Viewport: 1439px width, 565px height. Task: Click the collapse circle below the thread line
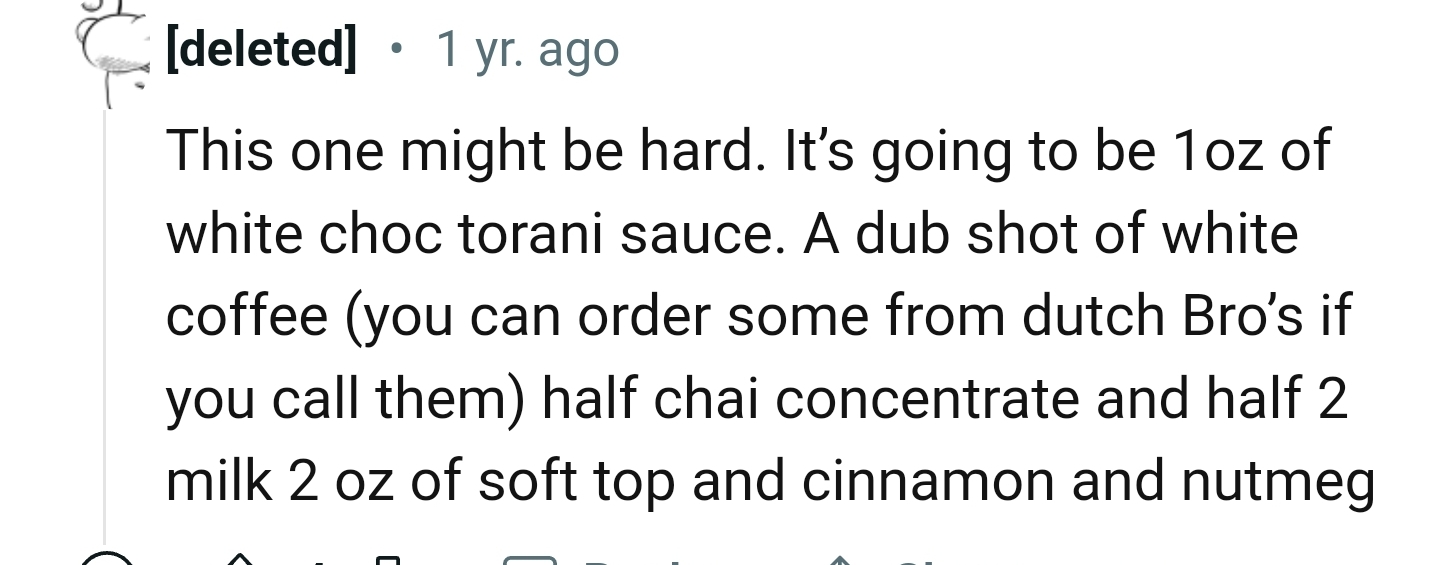105,558
